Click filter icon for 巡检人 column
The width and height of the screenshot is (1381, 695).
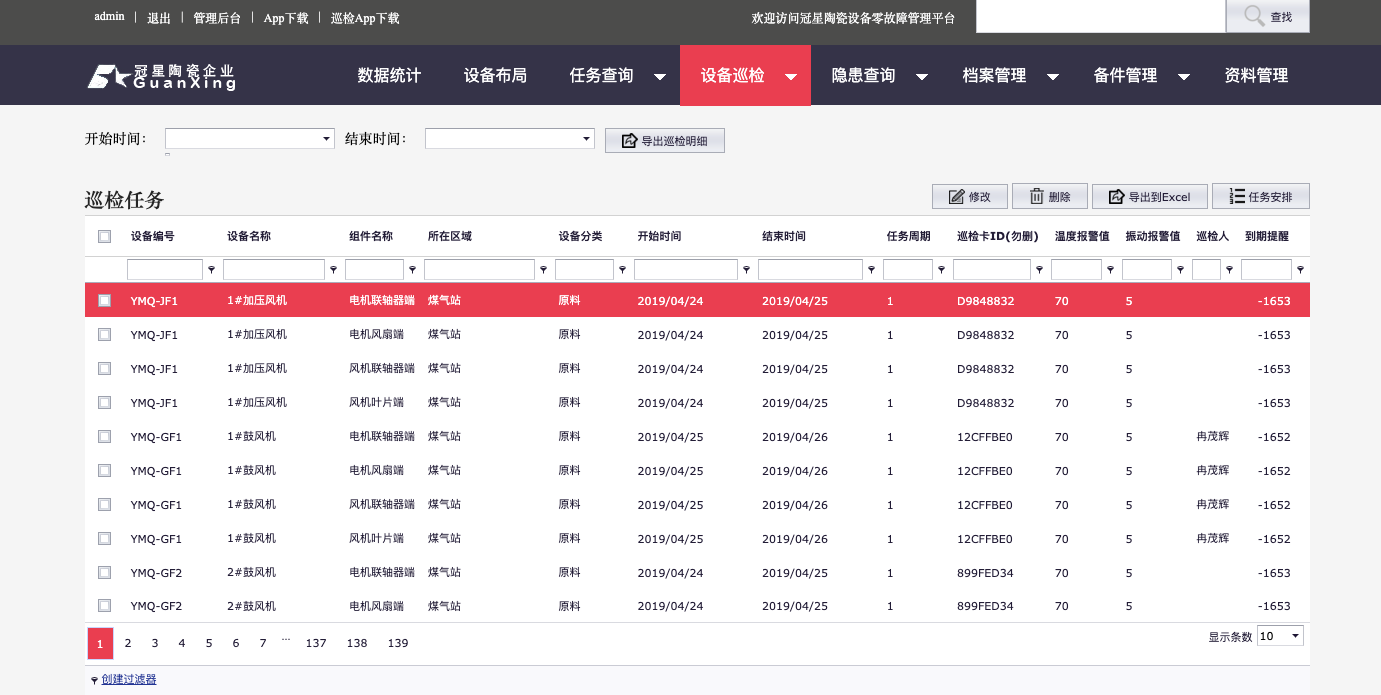tap(1229, 270)
